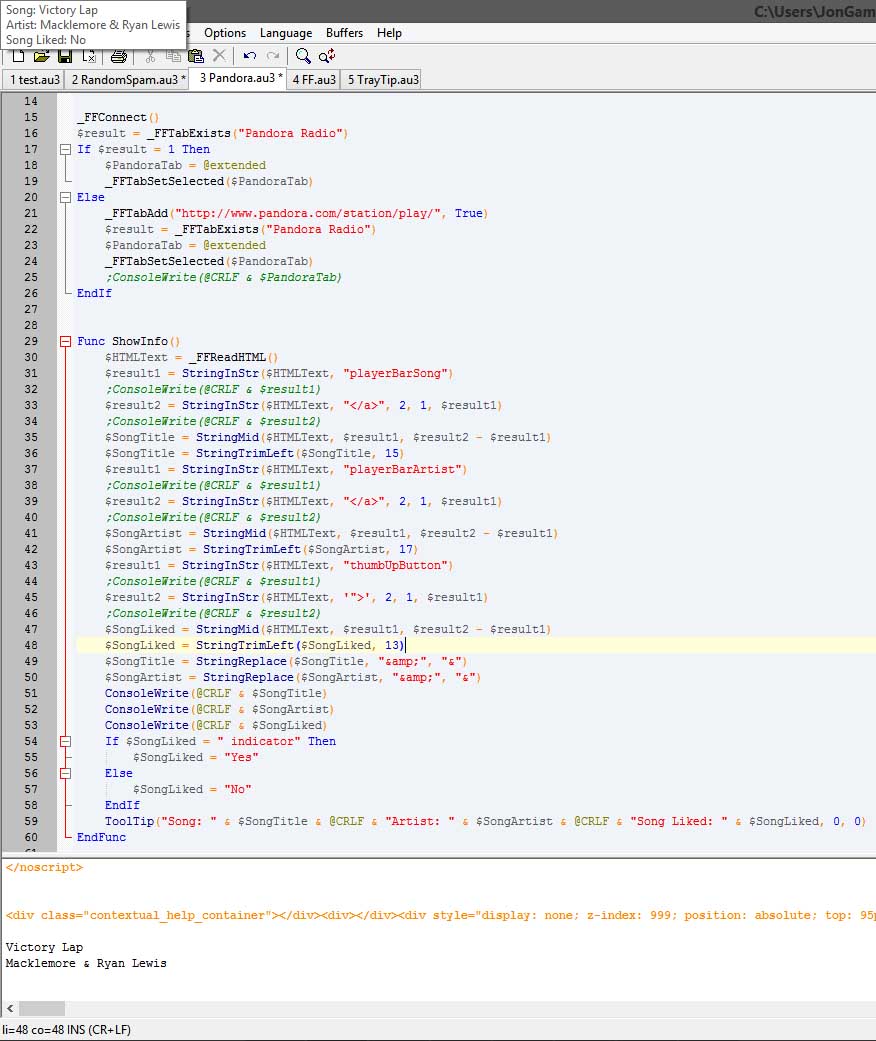Switch to the 2 RandomSpam.au3 tab
This screenshot has width=876, height=1041.
tap(128, 80)
